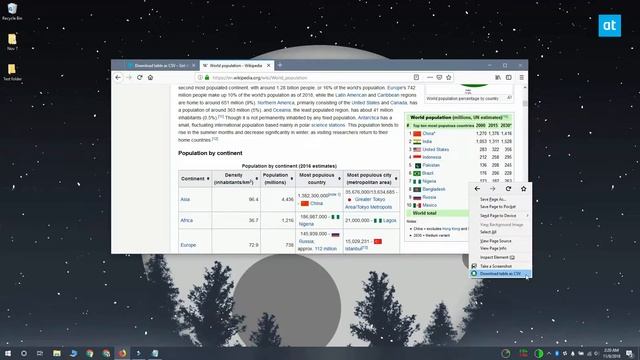Open United States link in sidebar table
Image resolution: width=640 pixels, height=360 pixels.
436,149
